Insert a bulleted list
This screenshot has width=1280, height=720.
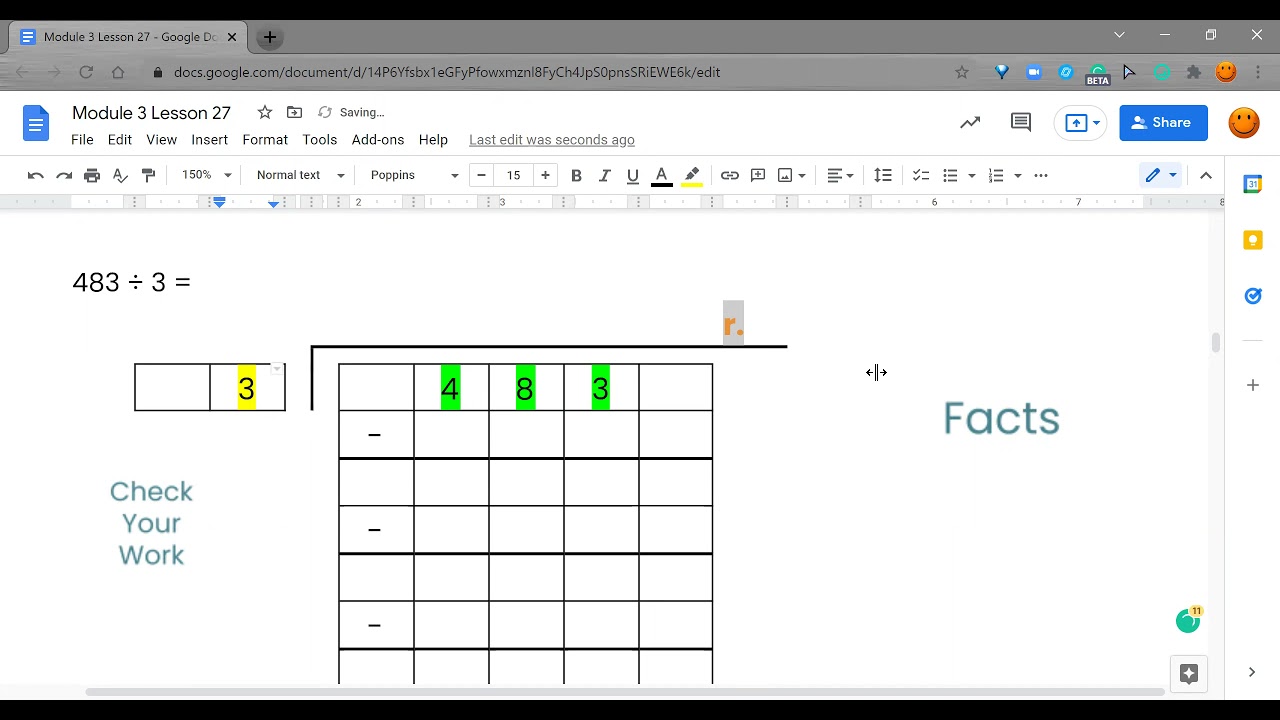(950, 175)
